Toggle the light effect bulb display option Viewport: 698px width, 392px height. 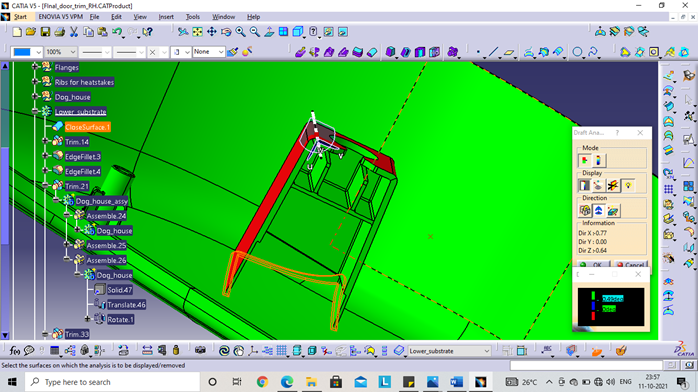coord(628,185)
